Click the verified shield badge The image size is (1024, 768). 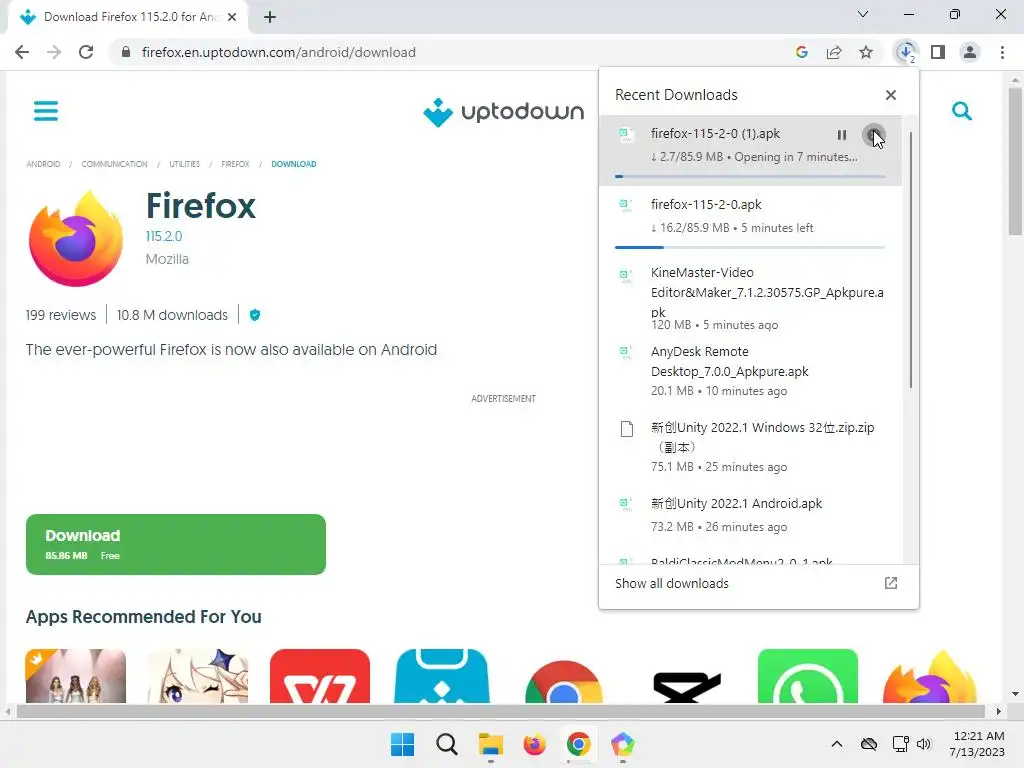point(255,315)
